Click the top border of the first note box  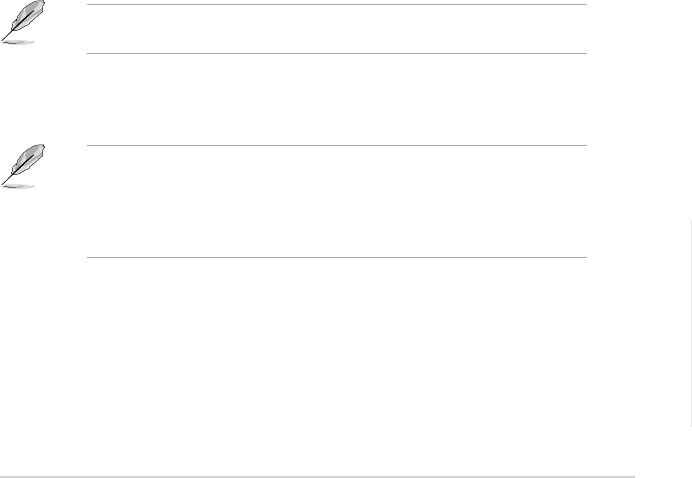click(x=336, y=4)
